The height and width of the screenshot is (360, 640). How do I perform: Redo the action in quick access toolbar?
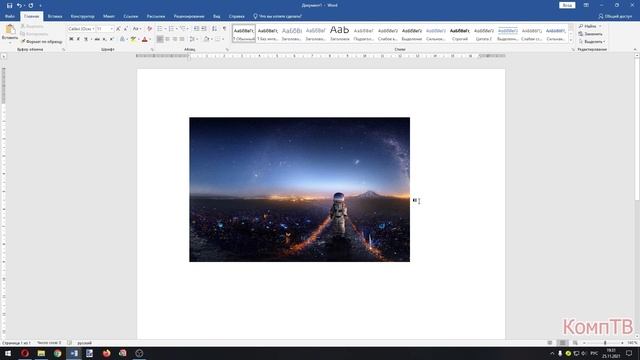tap(31, 5)
